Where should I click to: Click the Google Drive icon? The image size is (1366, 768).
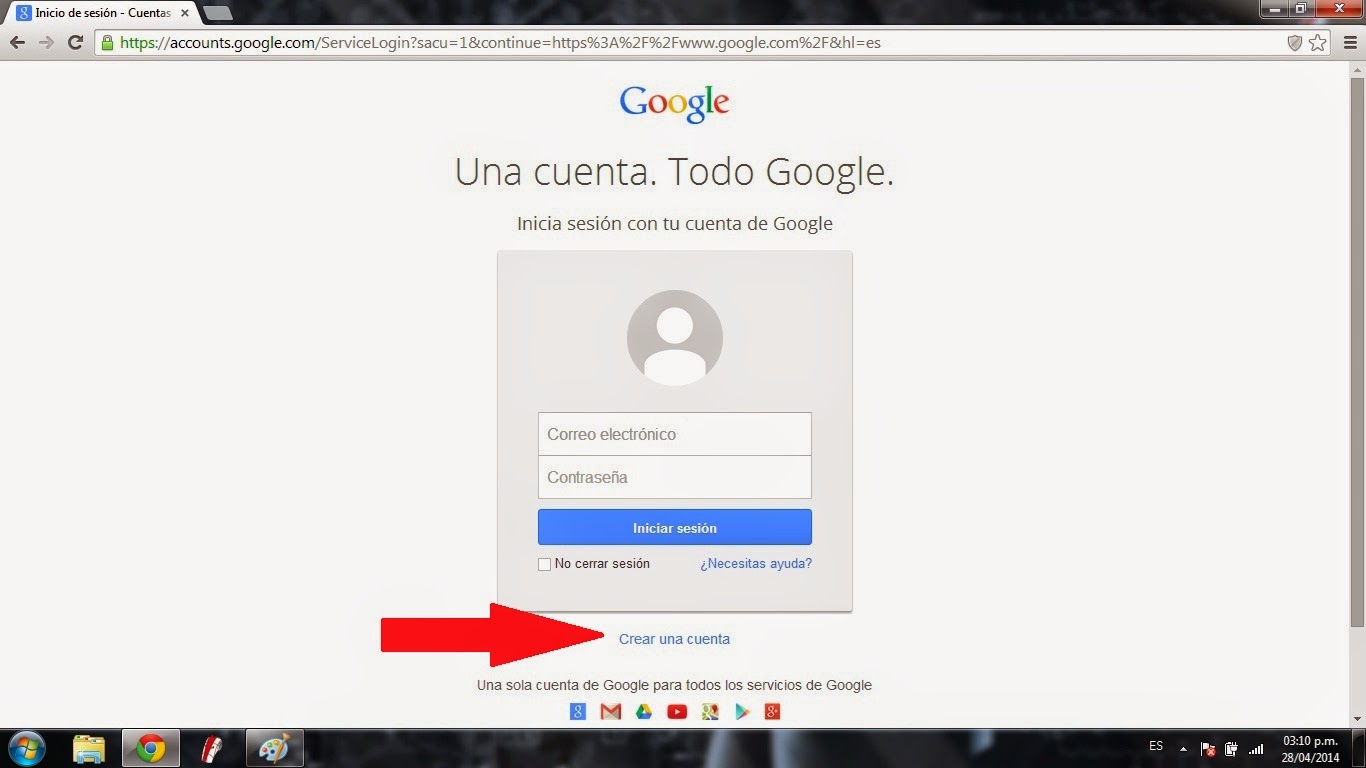pos(644,711)
